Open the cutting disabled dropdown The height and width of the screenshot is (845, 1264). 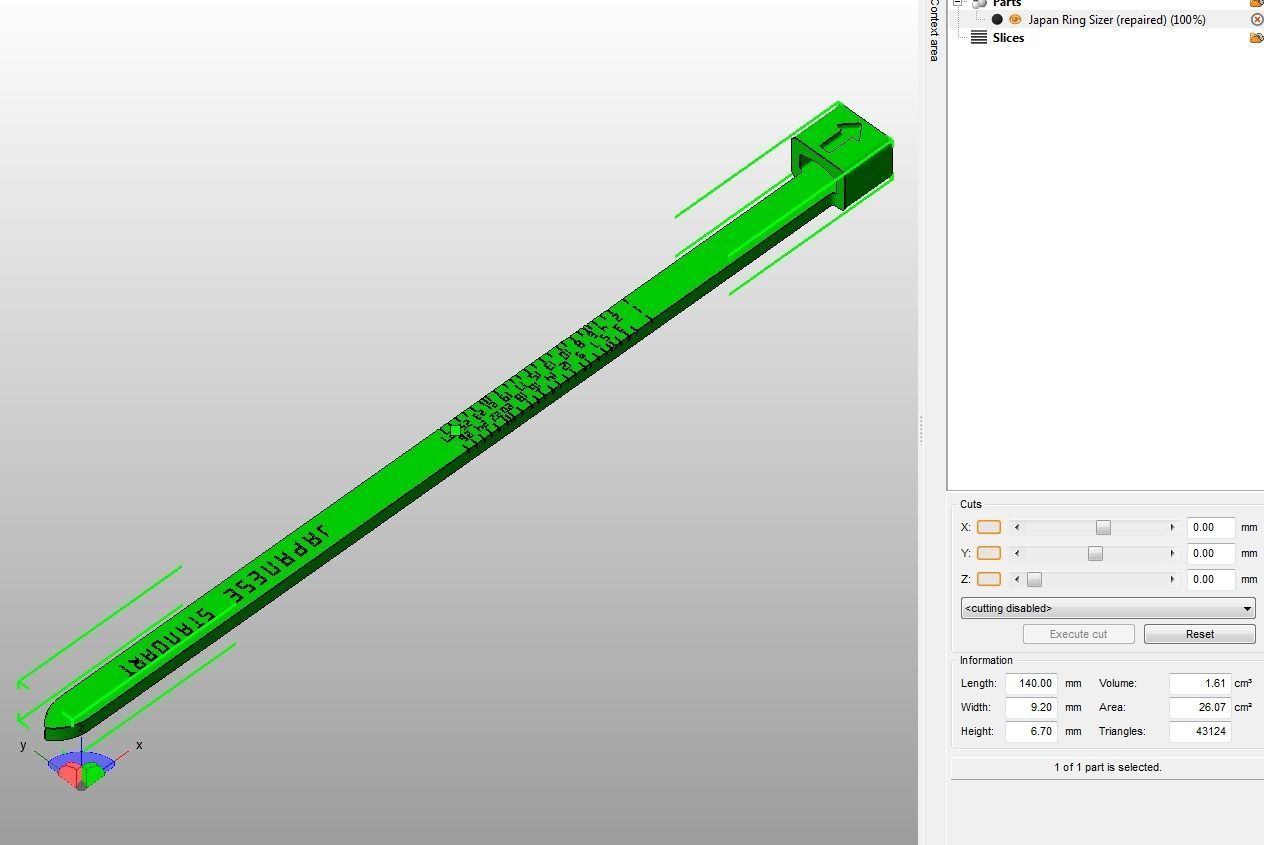point(1108,608)
